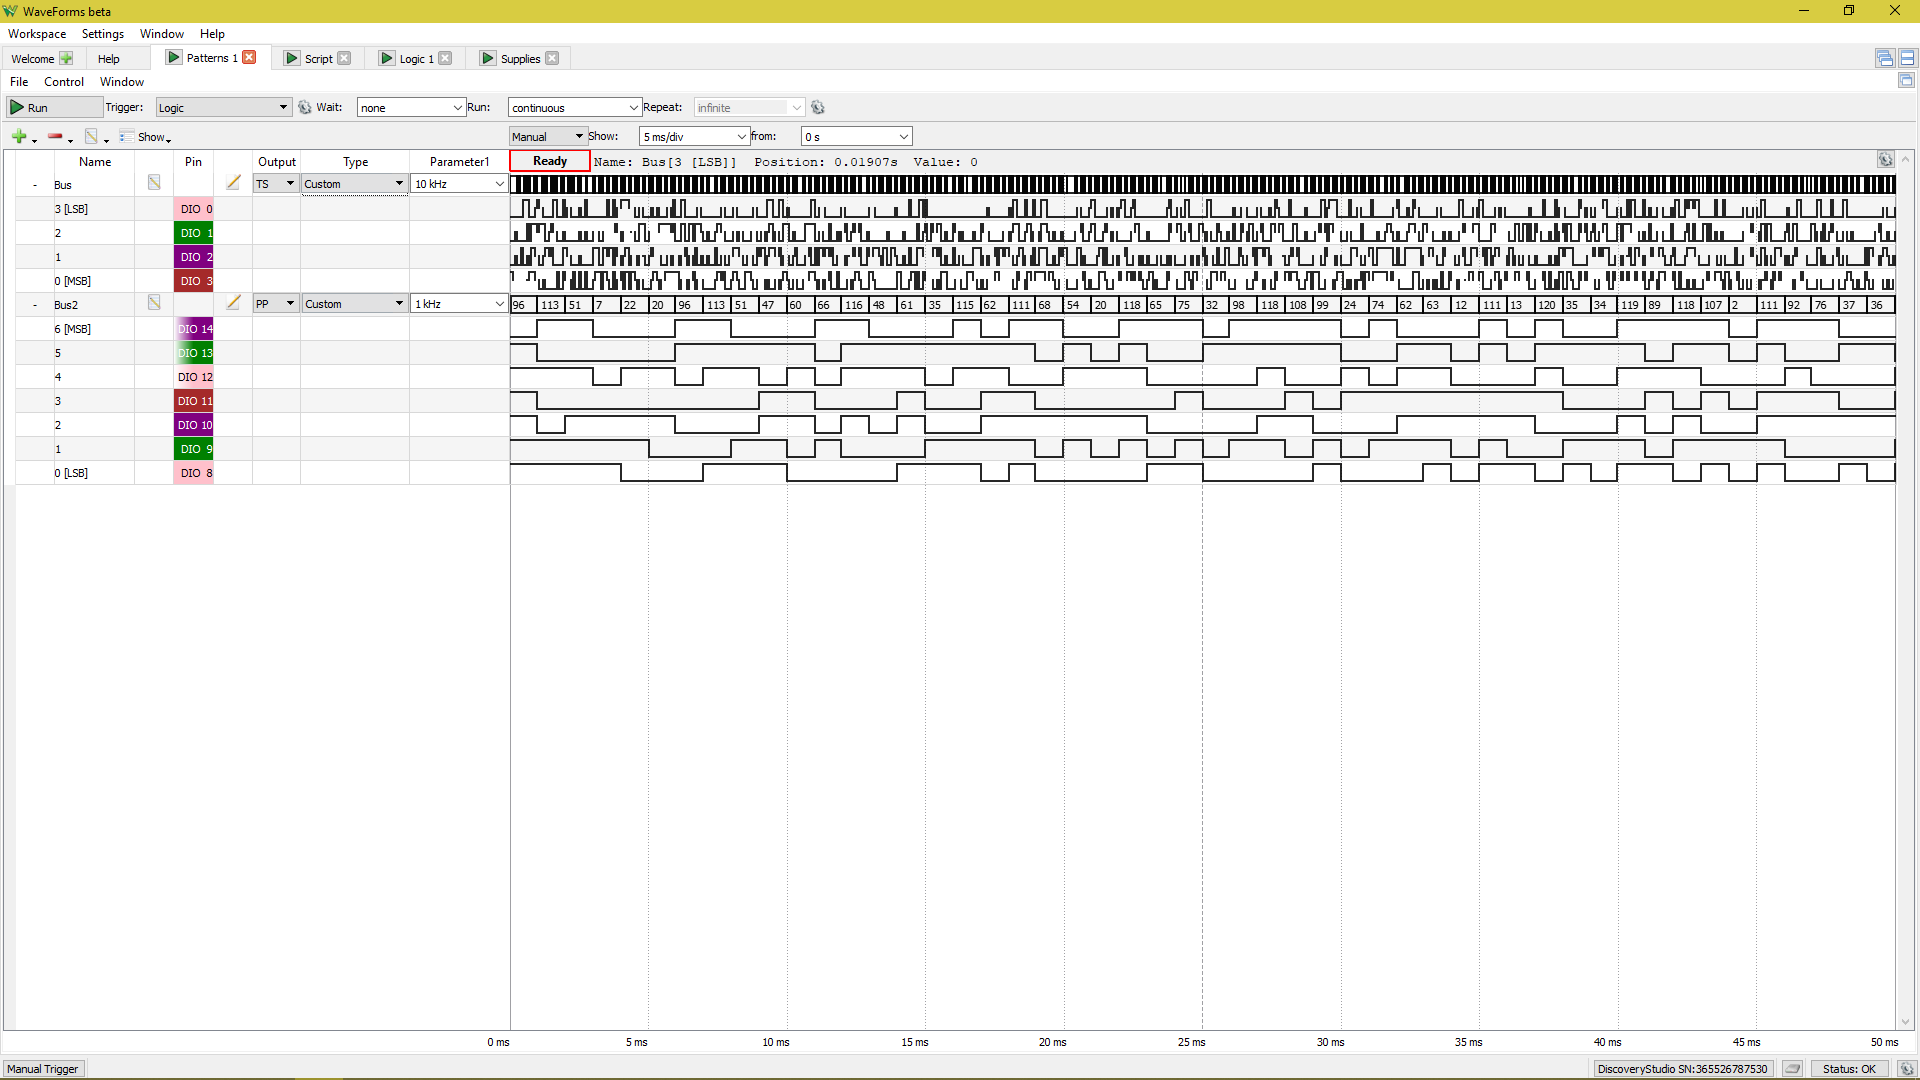Open the Manual scale mode dropdown
The image size is (1920, 1080).
click(548, 137)
